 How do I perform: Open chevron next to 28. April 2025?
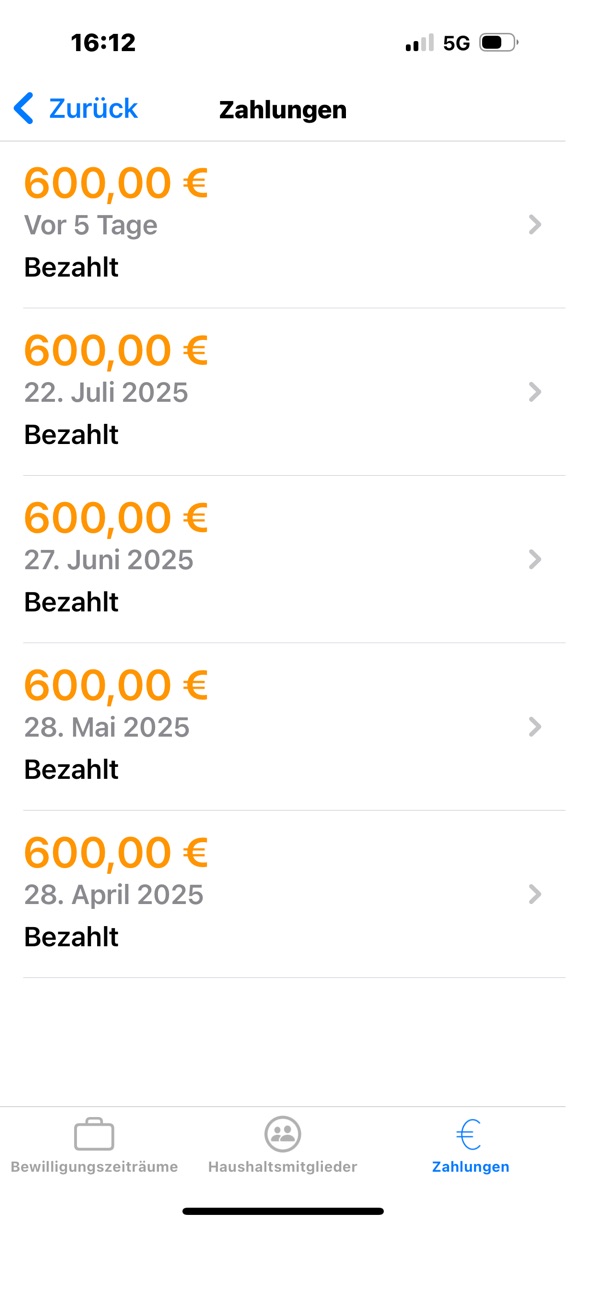[x=535, y=894]
